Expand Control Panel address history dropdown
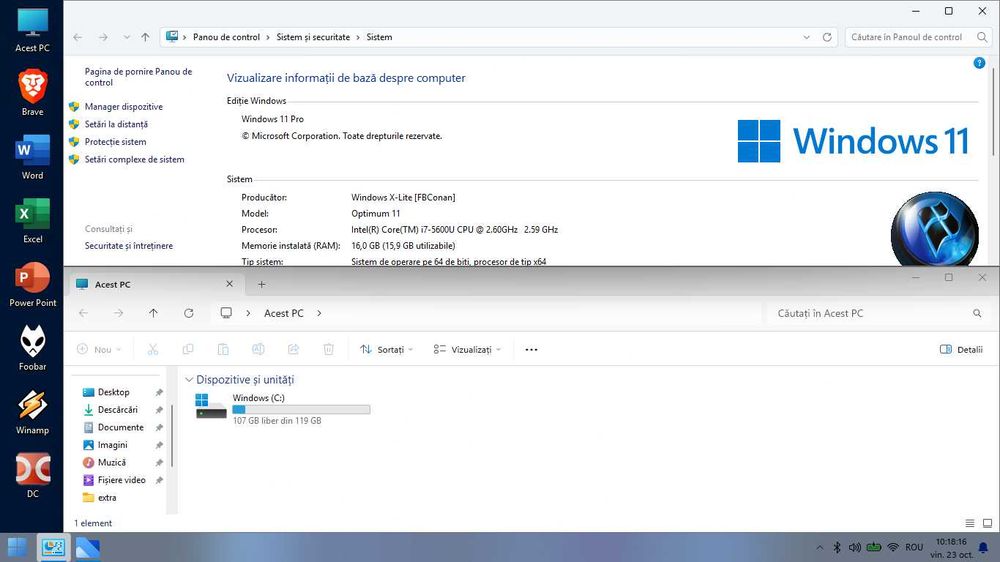The height and width of the screenshot is (562, 1000). pos(807,37)
